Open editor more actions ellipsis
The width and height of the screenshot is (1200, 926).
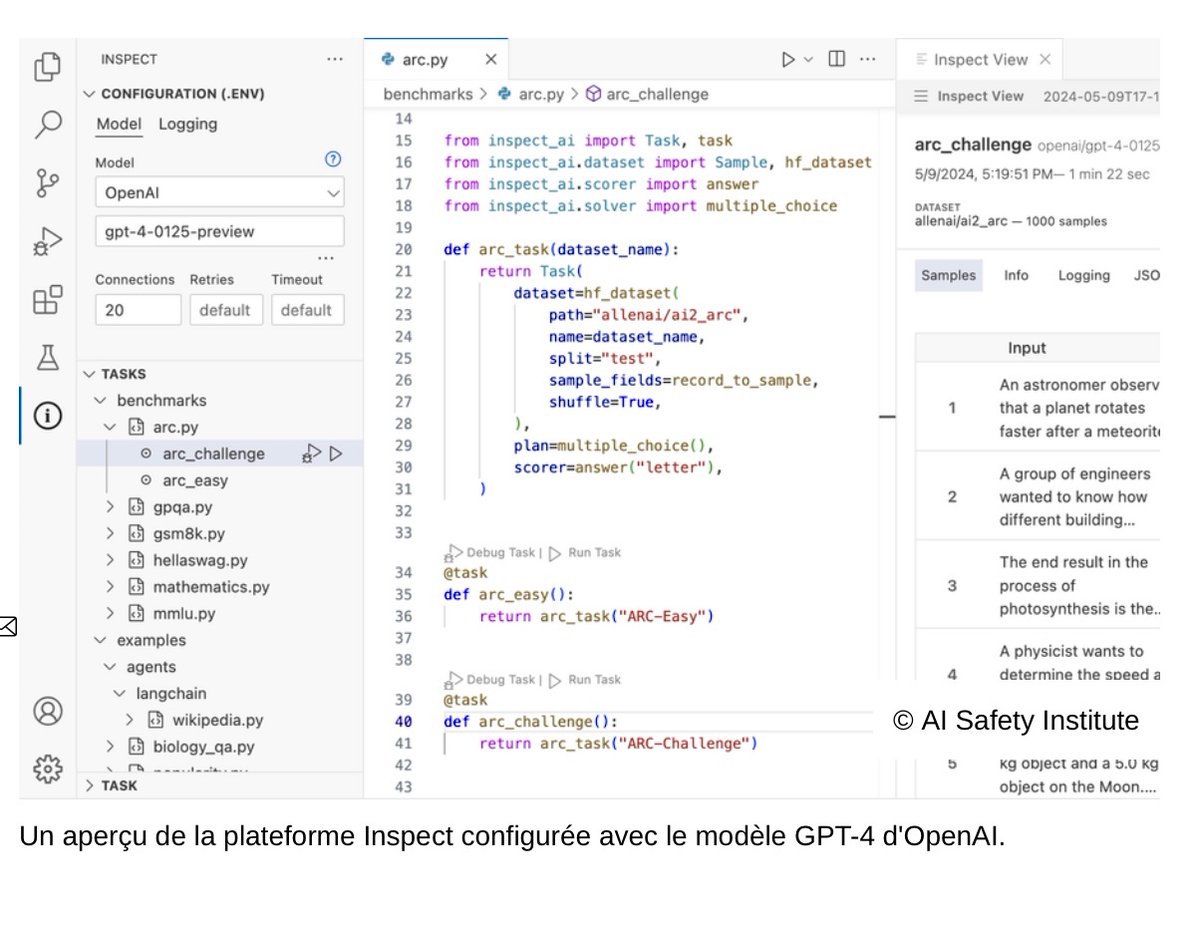click(869, 60)
